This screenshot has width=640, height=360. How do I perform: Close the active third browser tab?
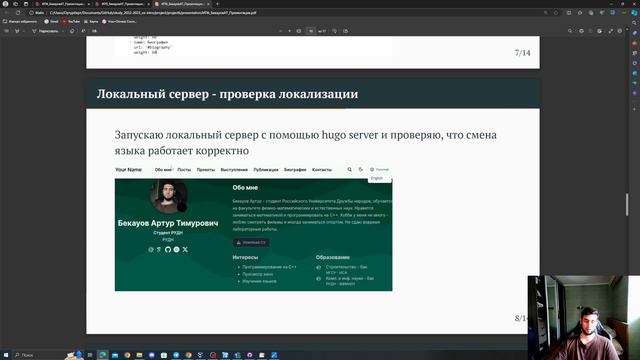208,4
